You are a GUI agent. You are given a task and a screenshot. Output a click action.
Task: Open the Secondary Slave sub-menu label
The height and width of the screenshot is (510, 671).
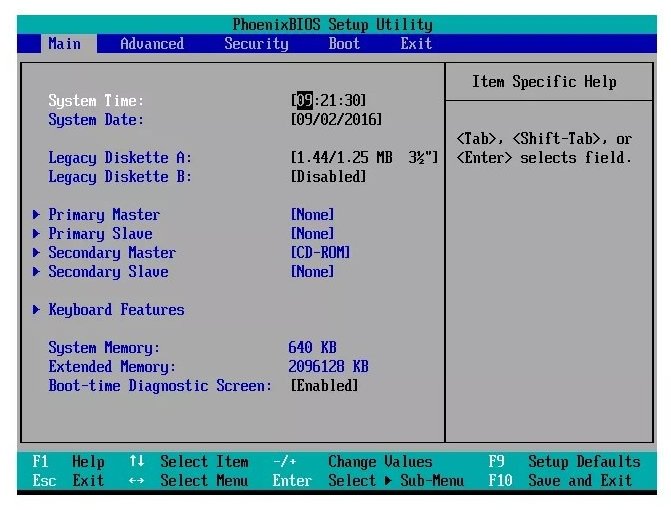[x=108, y=272]
